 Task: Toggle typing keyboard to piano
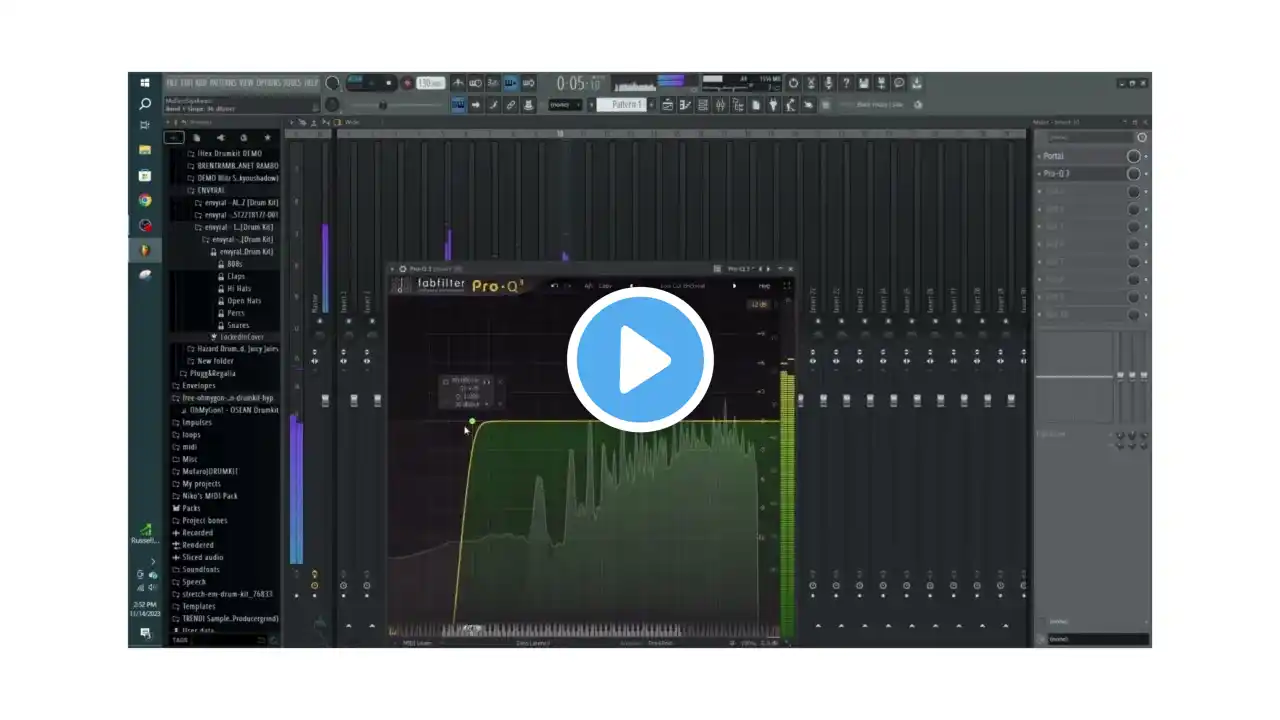point(458,104)
